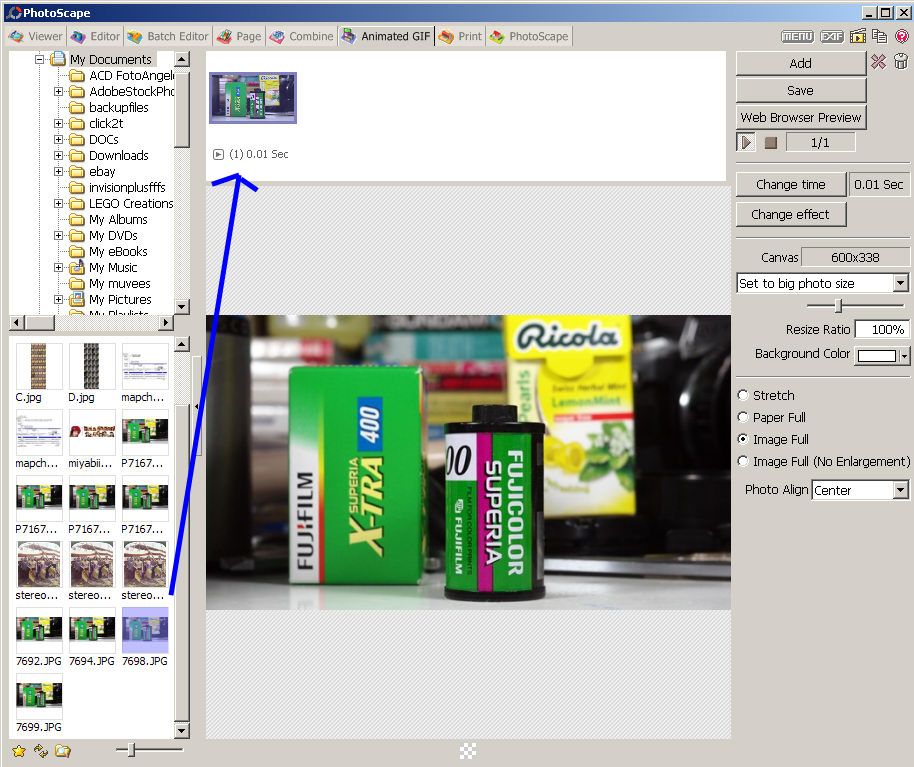Select the My Pictures folder icon
914x767 pixels.
(76, 300)
